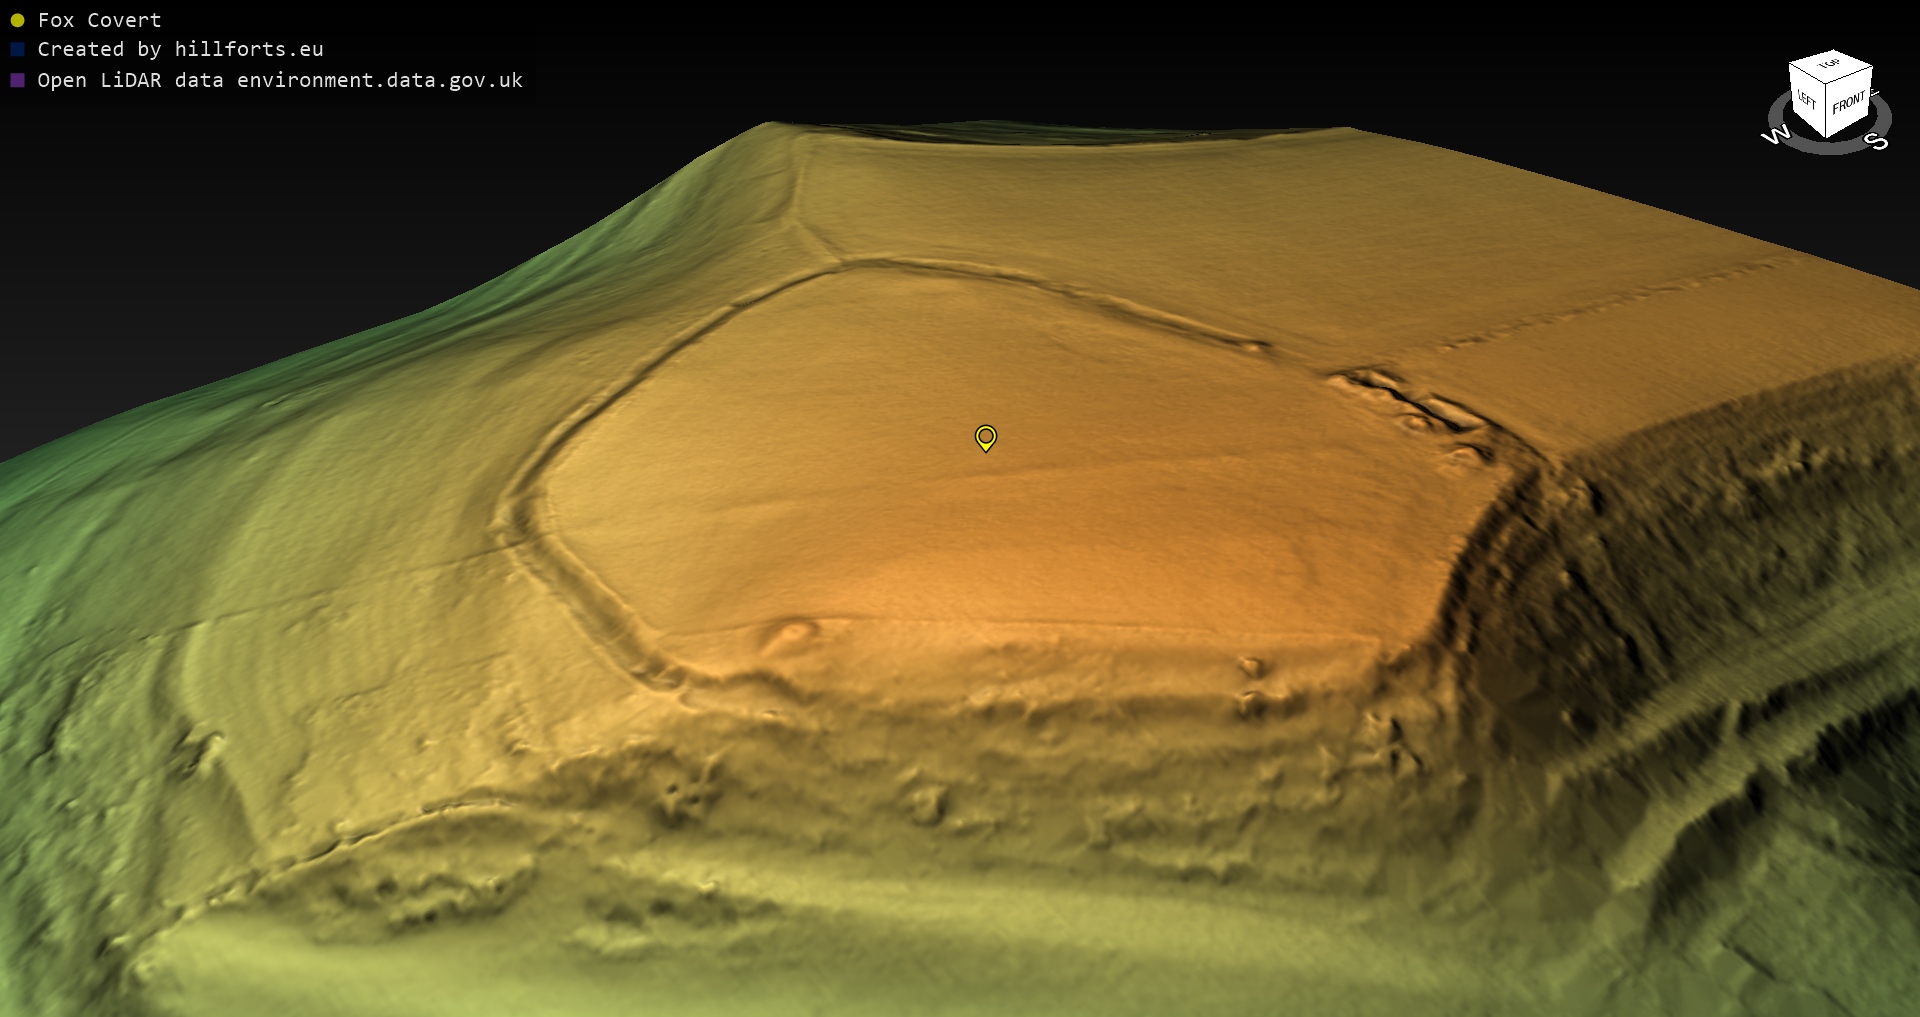The image size is (1920, 1017).
Task: Click the yellow location pin on the hillfort
Action: (x=985, y=437)
